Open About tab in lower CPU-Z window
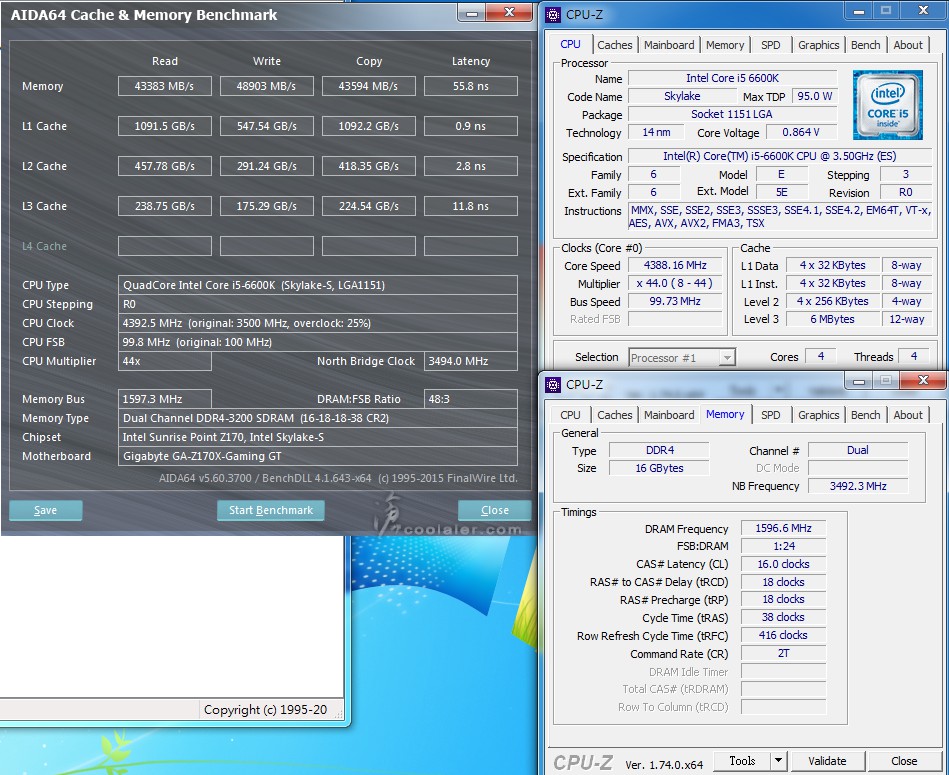The image size is (949, 775). (908, 415)
